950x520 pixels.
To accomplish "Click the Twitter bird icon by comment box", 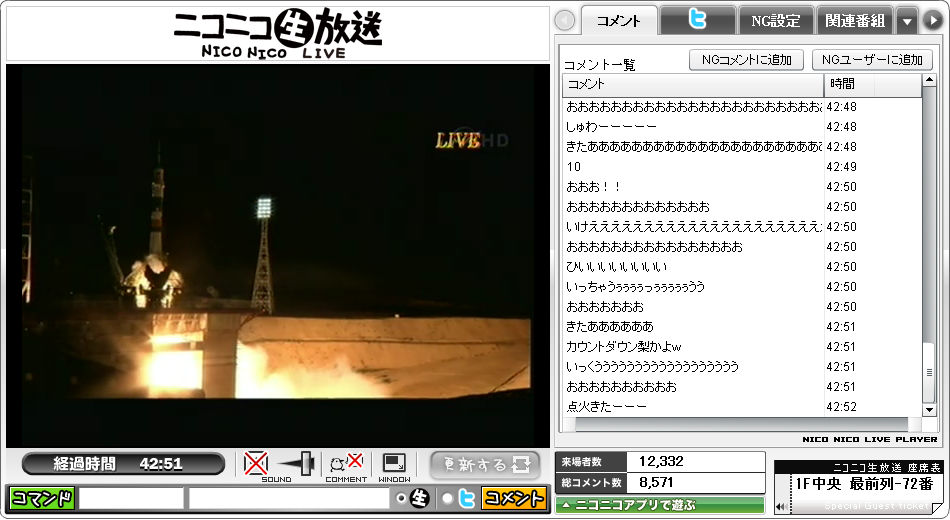I will [x=466, y=498].
